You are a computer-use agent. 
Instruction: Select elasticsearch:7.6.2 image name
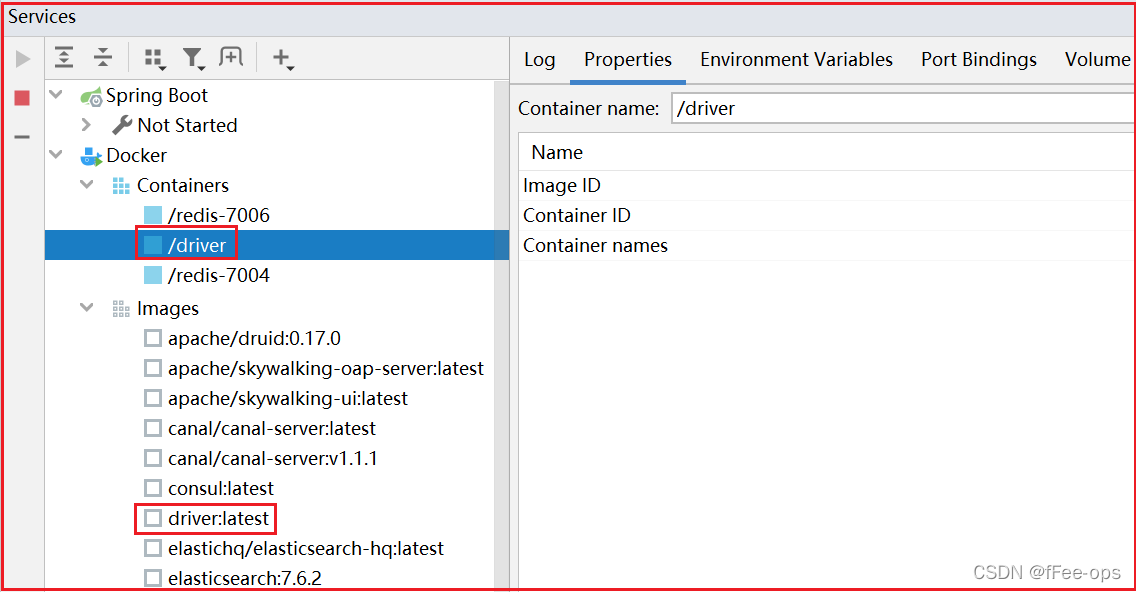click(245, 578)
